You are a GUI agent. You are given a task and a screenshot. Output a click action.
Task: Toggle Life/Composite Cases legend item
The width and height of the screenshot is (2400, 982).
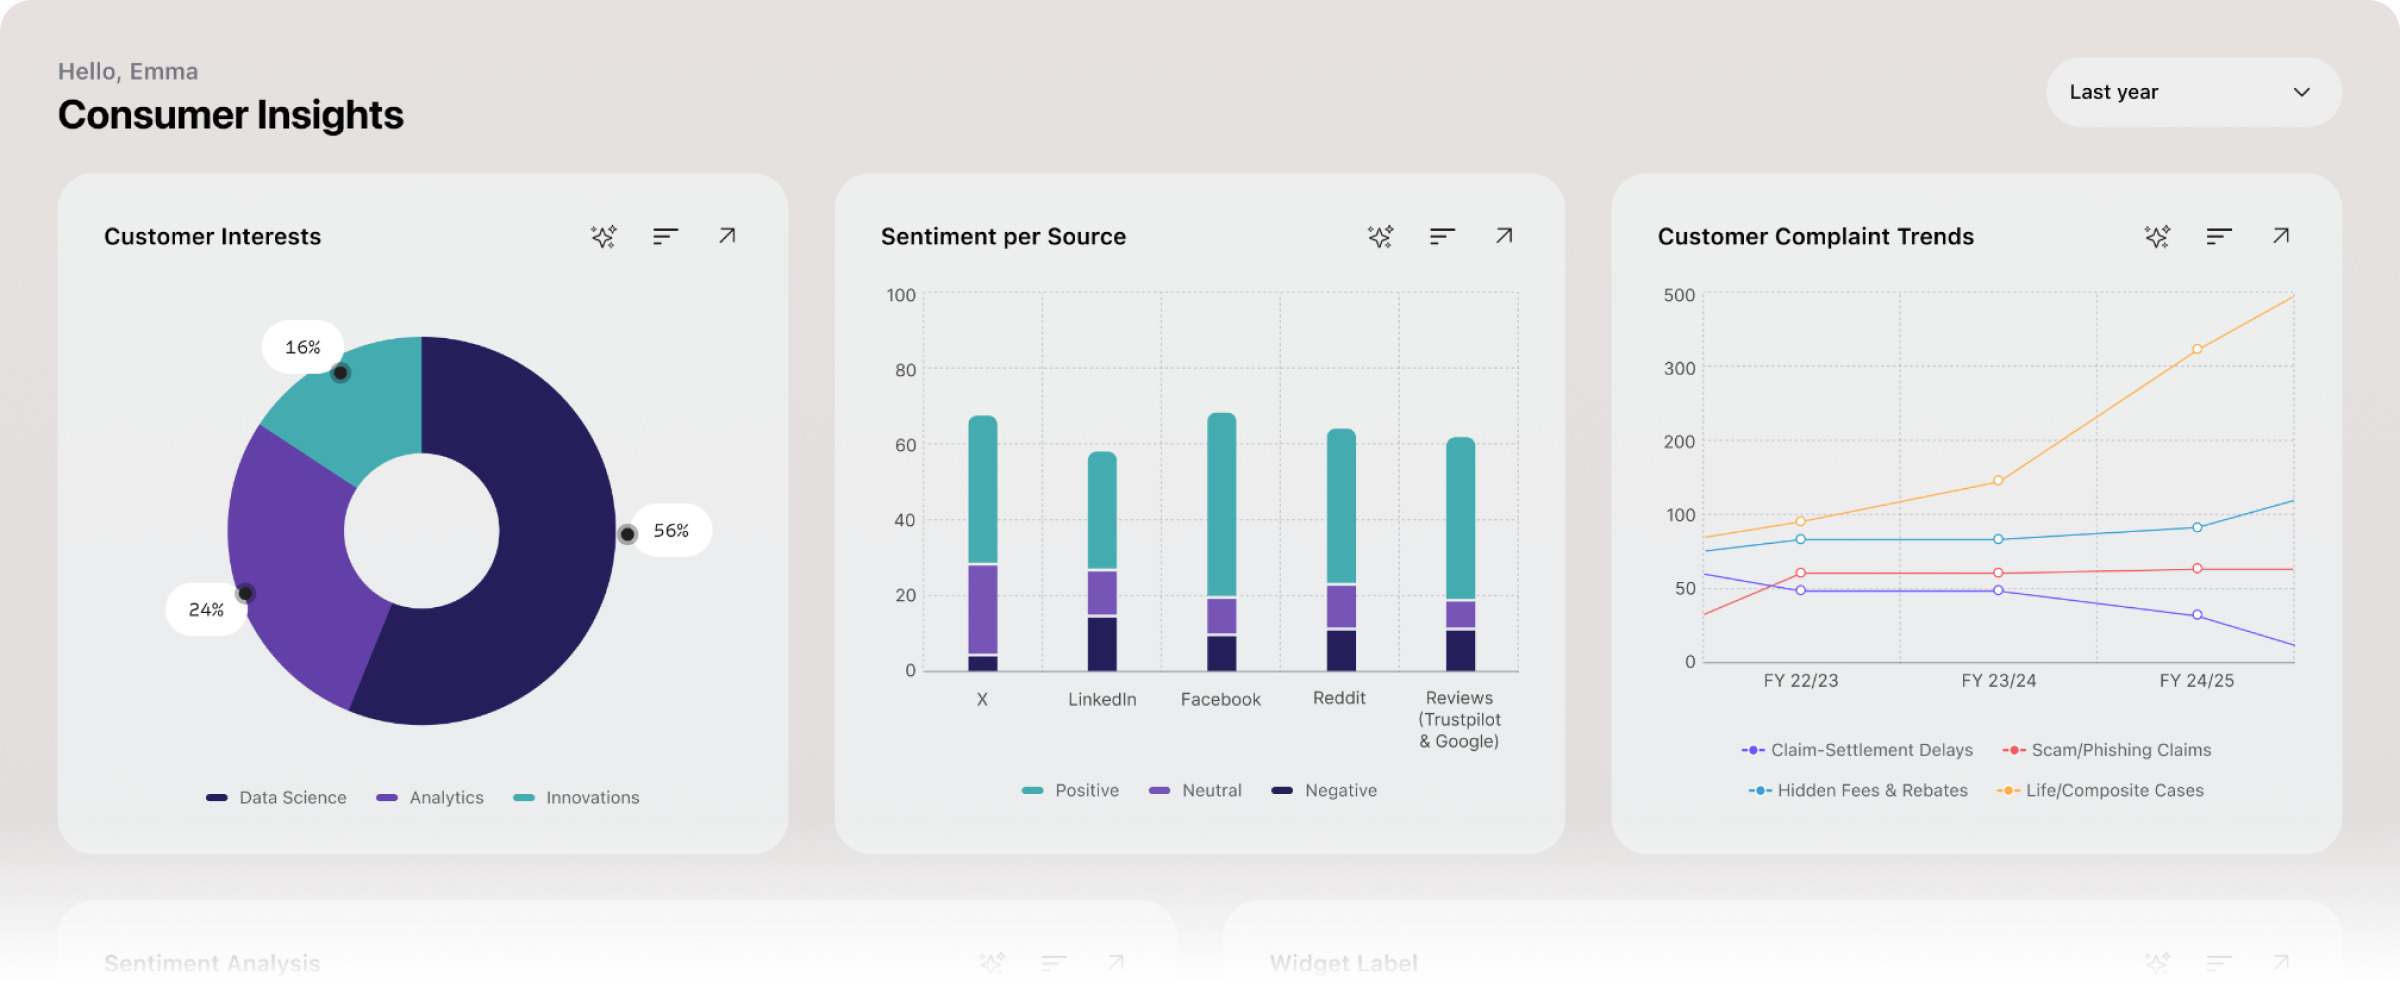2100,790
